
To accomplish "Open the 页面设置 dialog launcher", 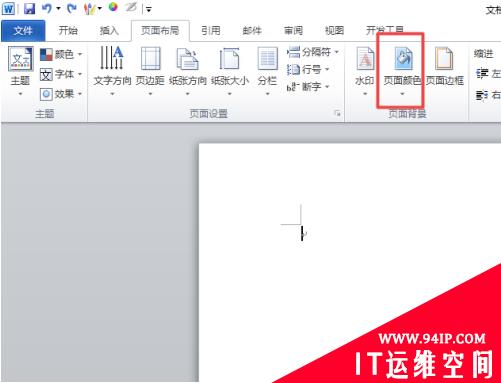I will [337, 114].
